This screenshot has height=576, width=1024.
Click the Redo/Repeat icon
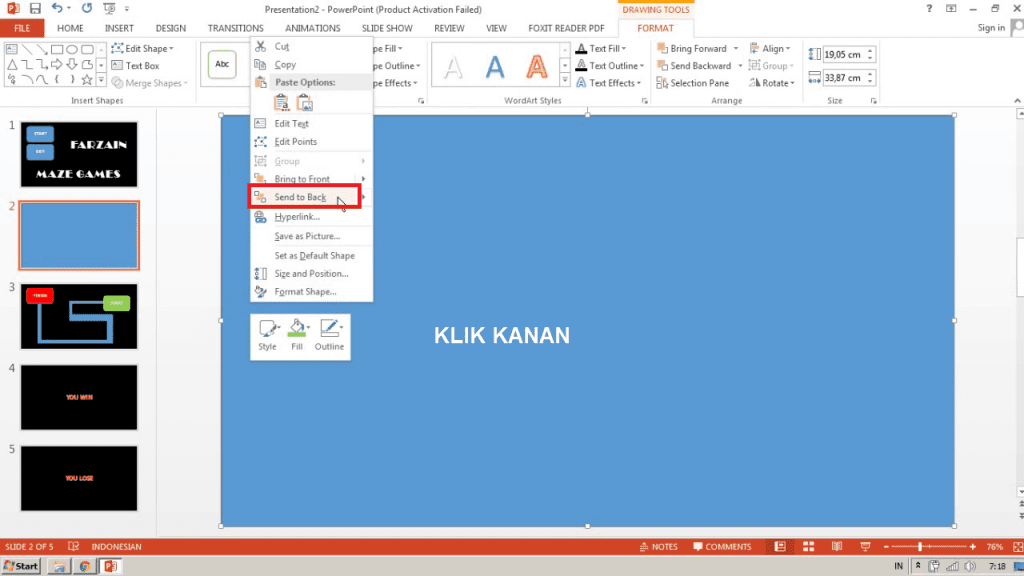pos(87,8)
